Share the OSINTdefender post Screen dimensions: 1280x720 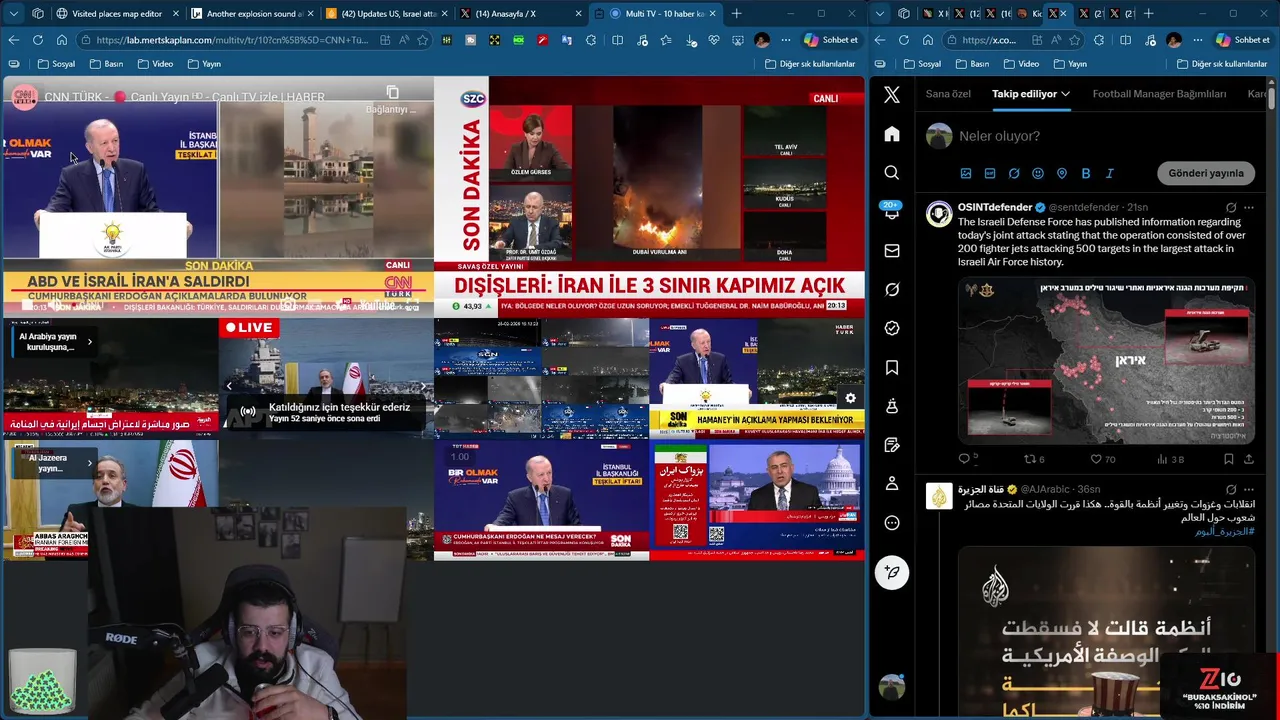coord(1249,459)
